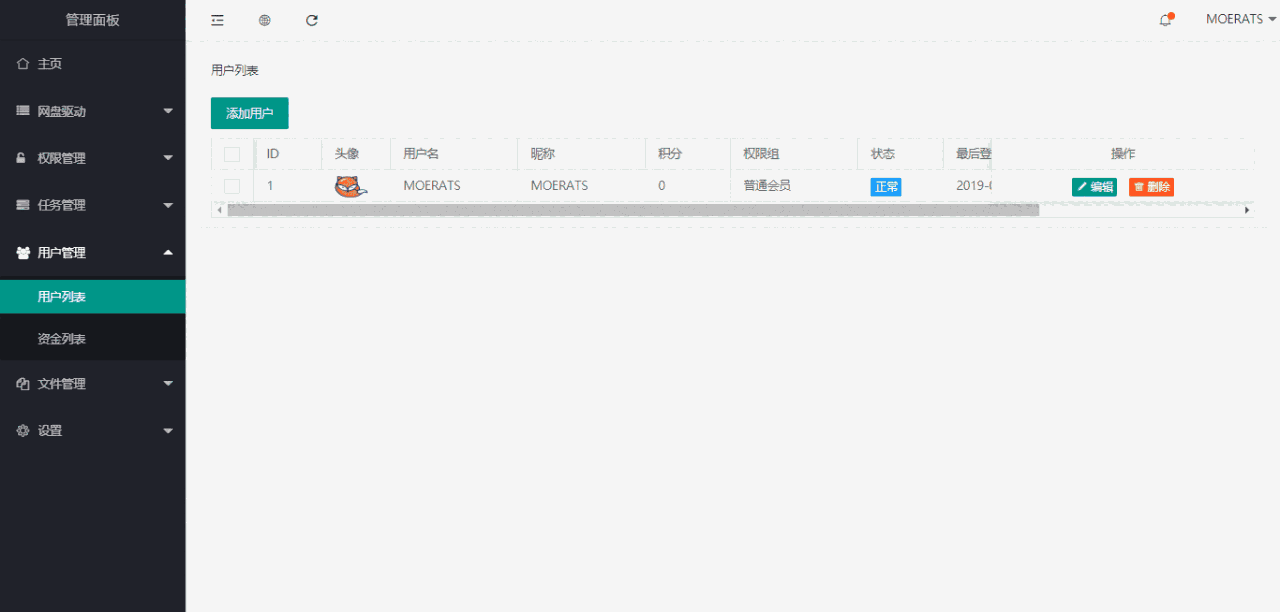Click the files icon for 文件管理
The width and height of the screenshot is (1280, 612).
pyautogui.click(x=23, y=384)
